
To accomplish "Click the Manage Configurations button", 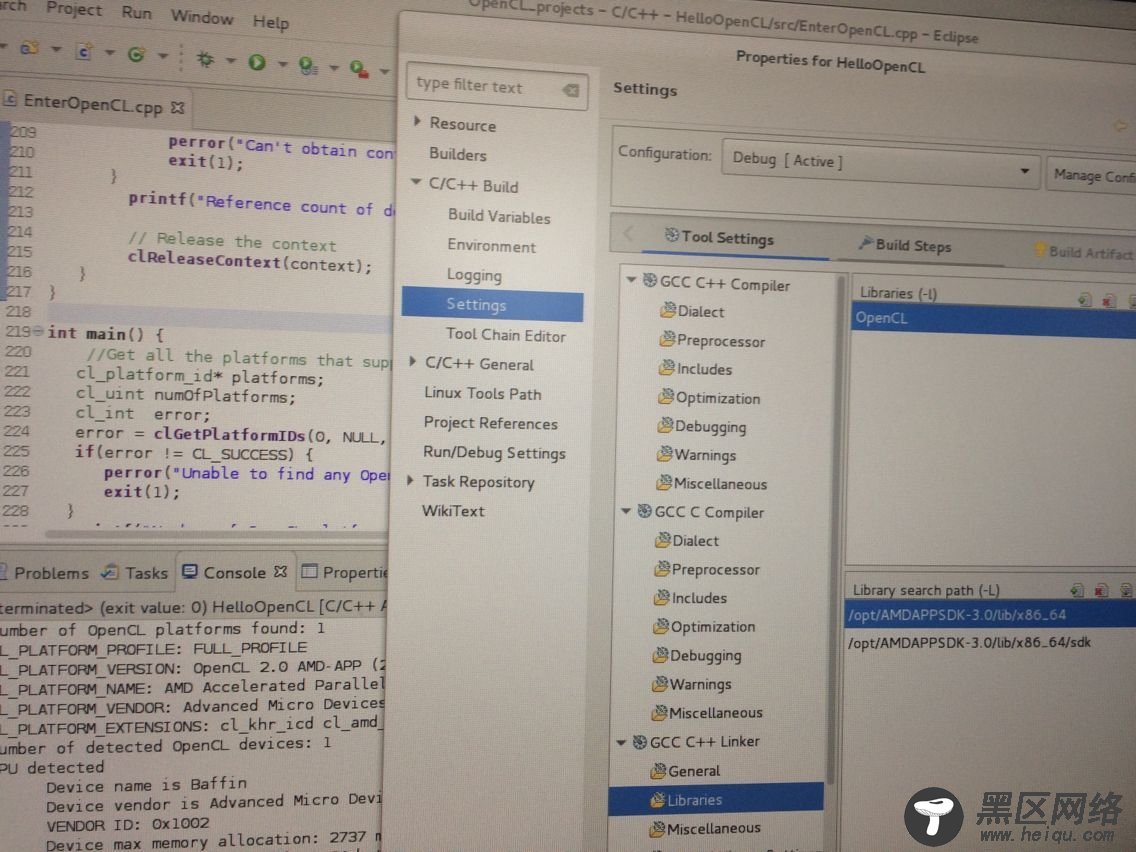I will (x=1091, y=175).
